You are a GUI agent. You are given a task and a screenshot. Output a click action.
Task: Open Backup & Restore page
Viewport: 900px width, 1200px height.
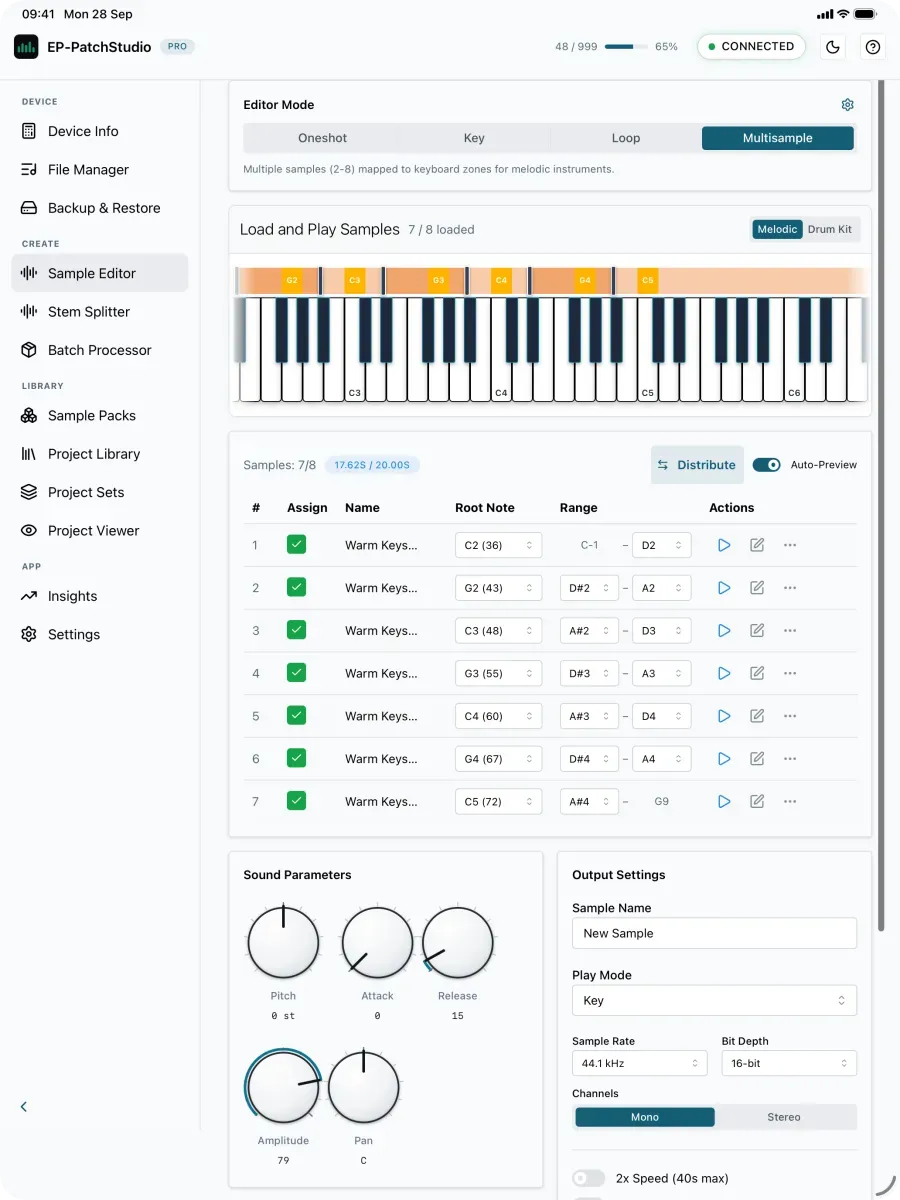pos(100,208)
